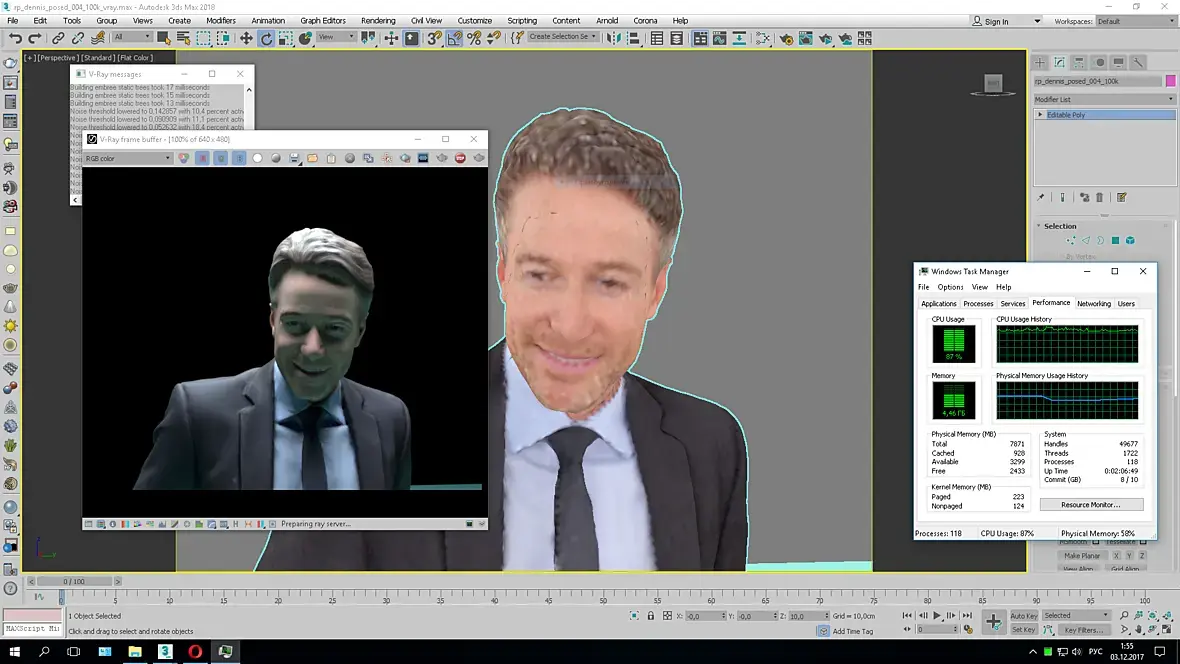This screenshot has height=664, width=1180.
Task: Toggle the Percent Snap button
Action: (x=474, y=38)
